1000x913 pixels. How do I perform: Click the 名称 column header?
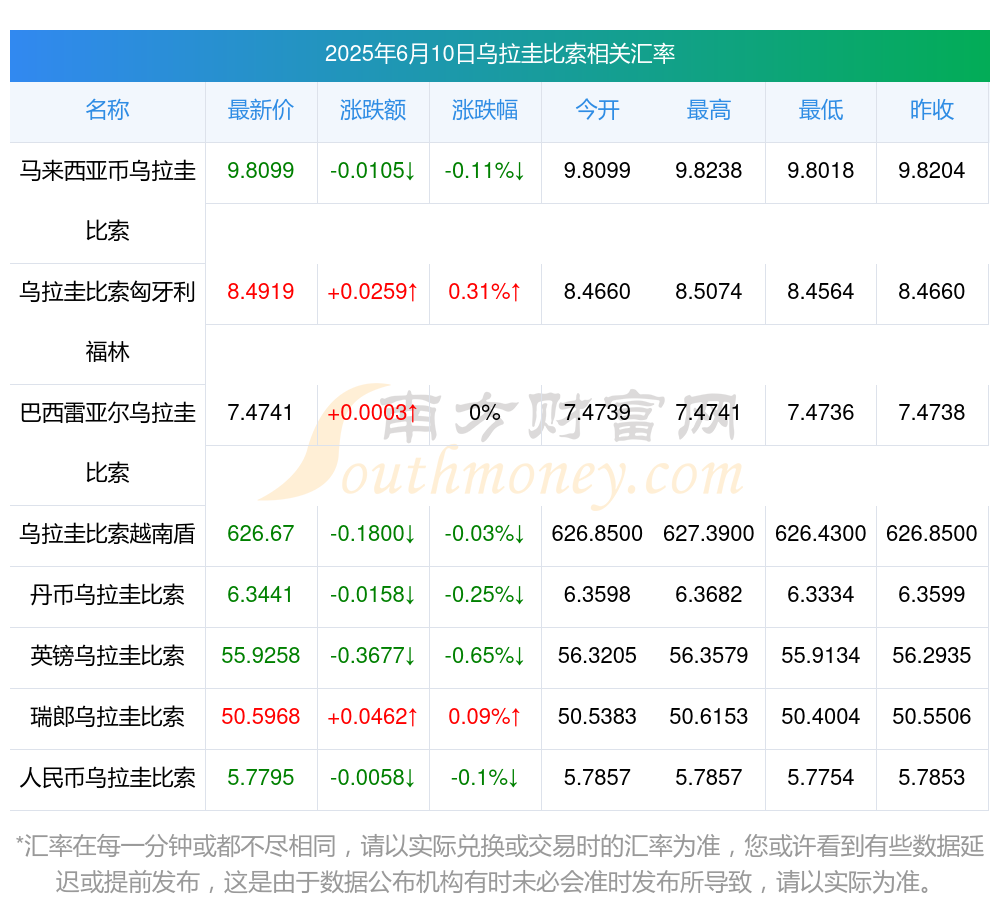tap(107, 110)
